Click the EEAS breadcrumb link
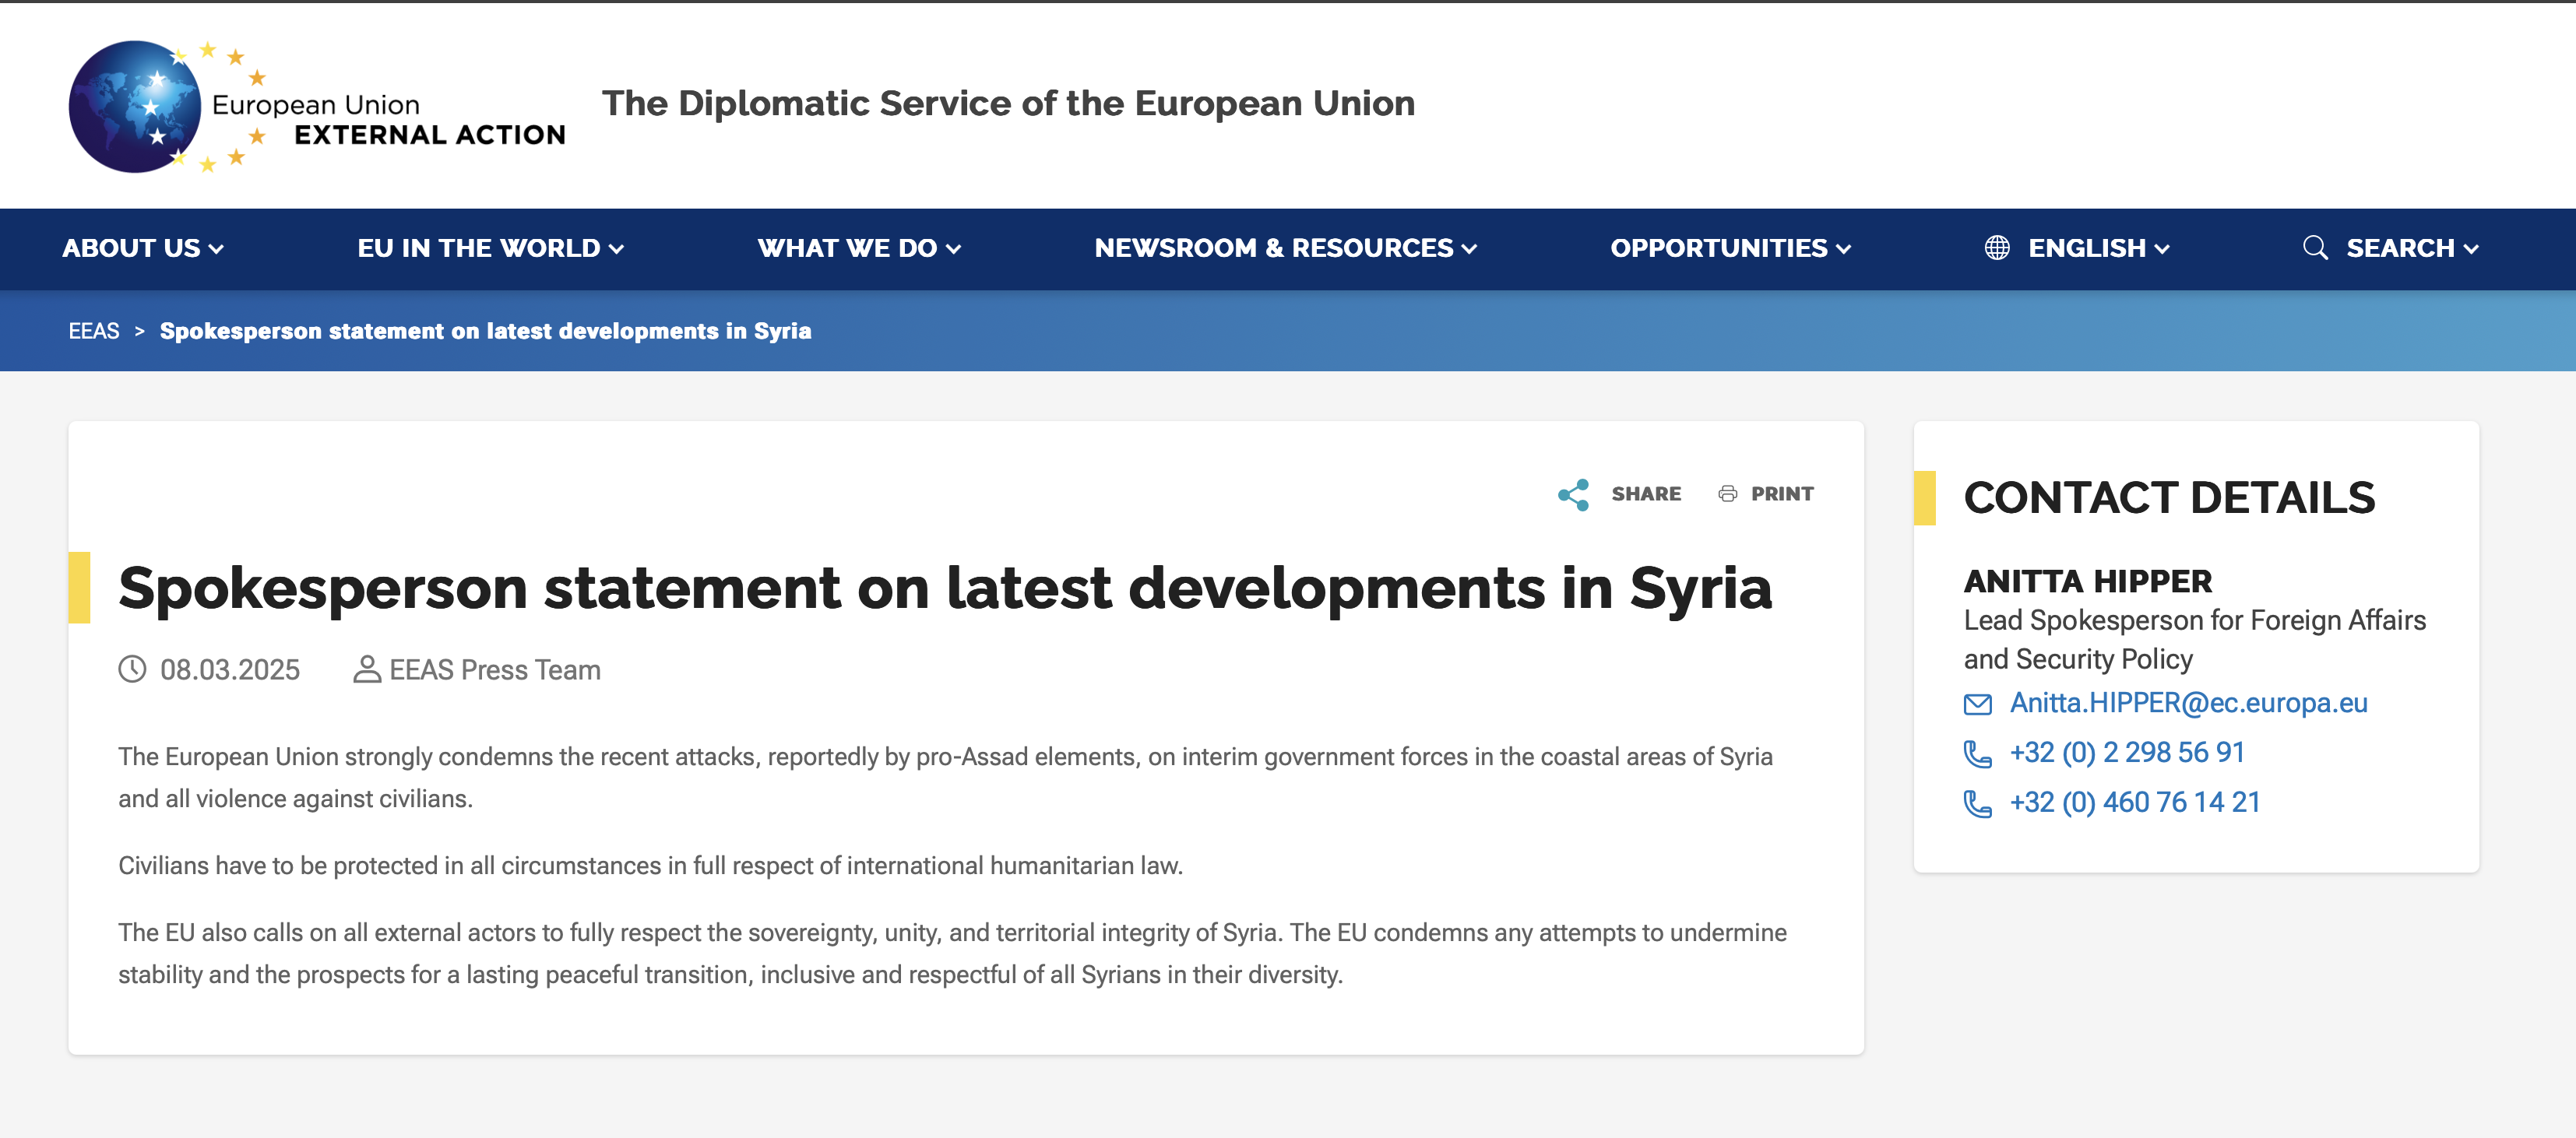 click(x=94, y=331)
